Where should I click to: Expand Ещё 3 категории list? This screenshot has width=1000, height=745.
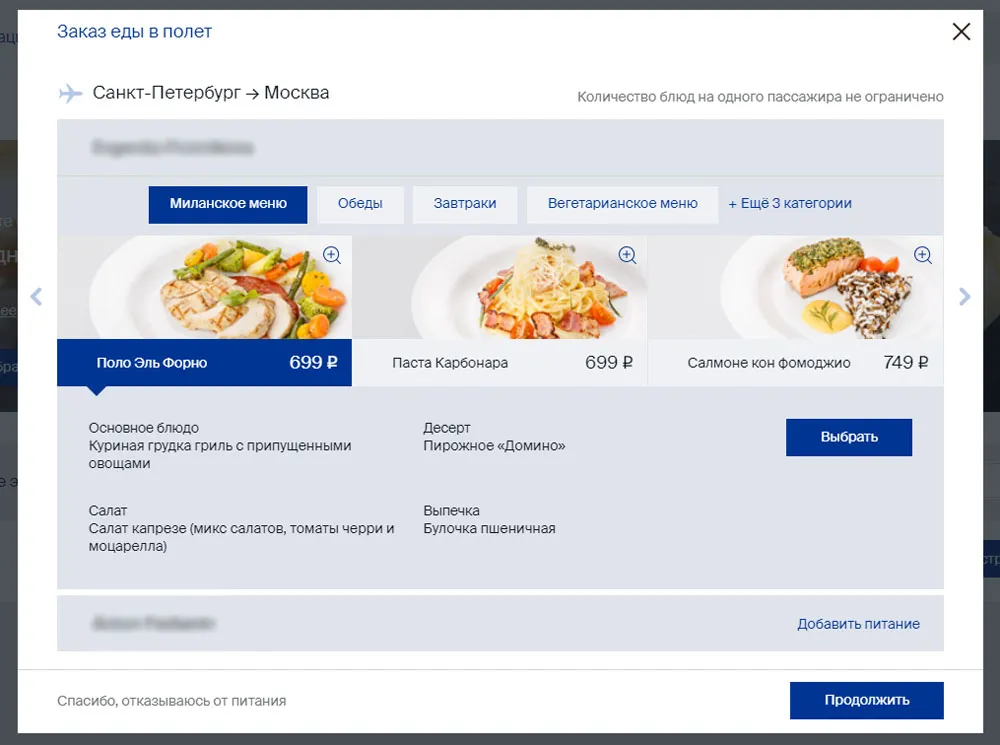790,204
